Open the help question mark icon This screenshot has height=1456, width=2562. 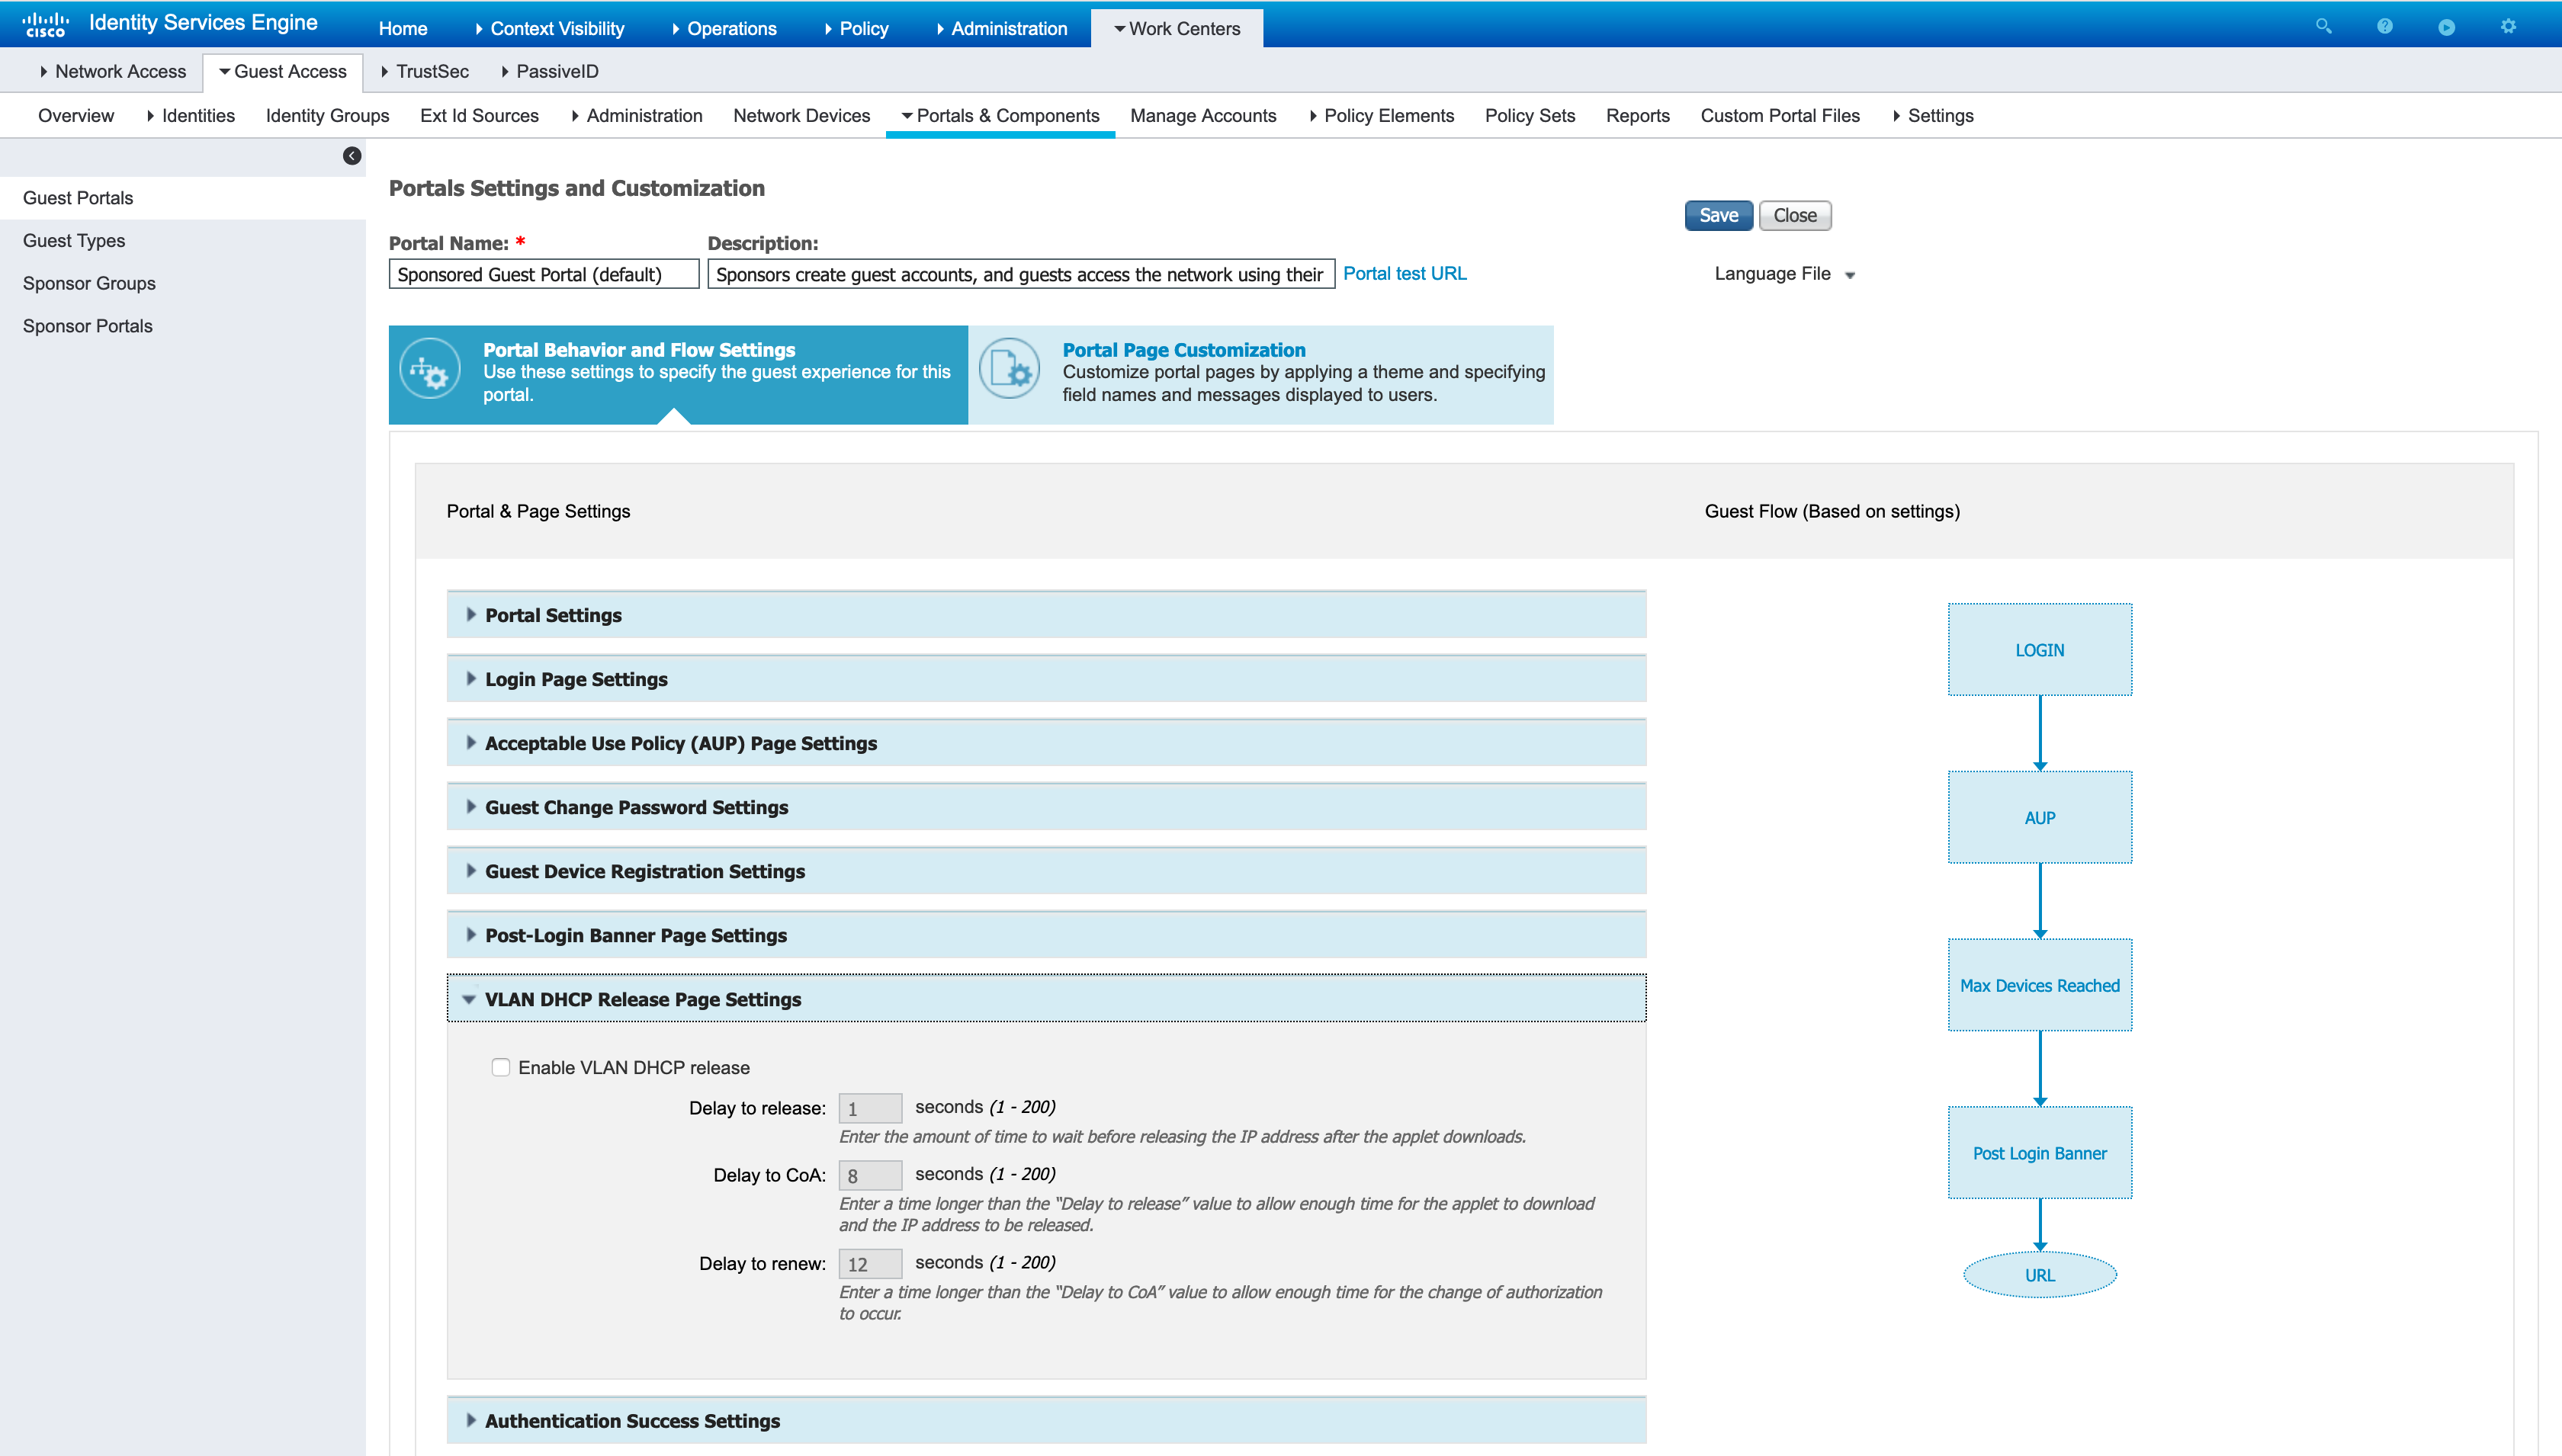click(2385, 27)
